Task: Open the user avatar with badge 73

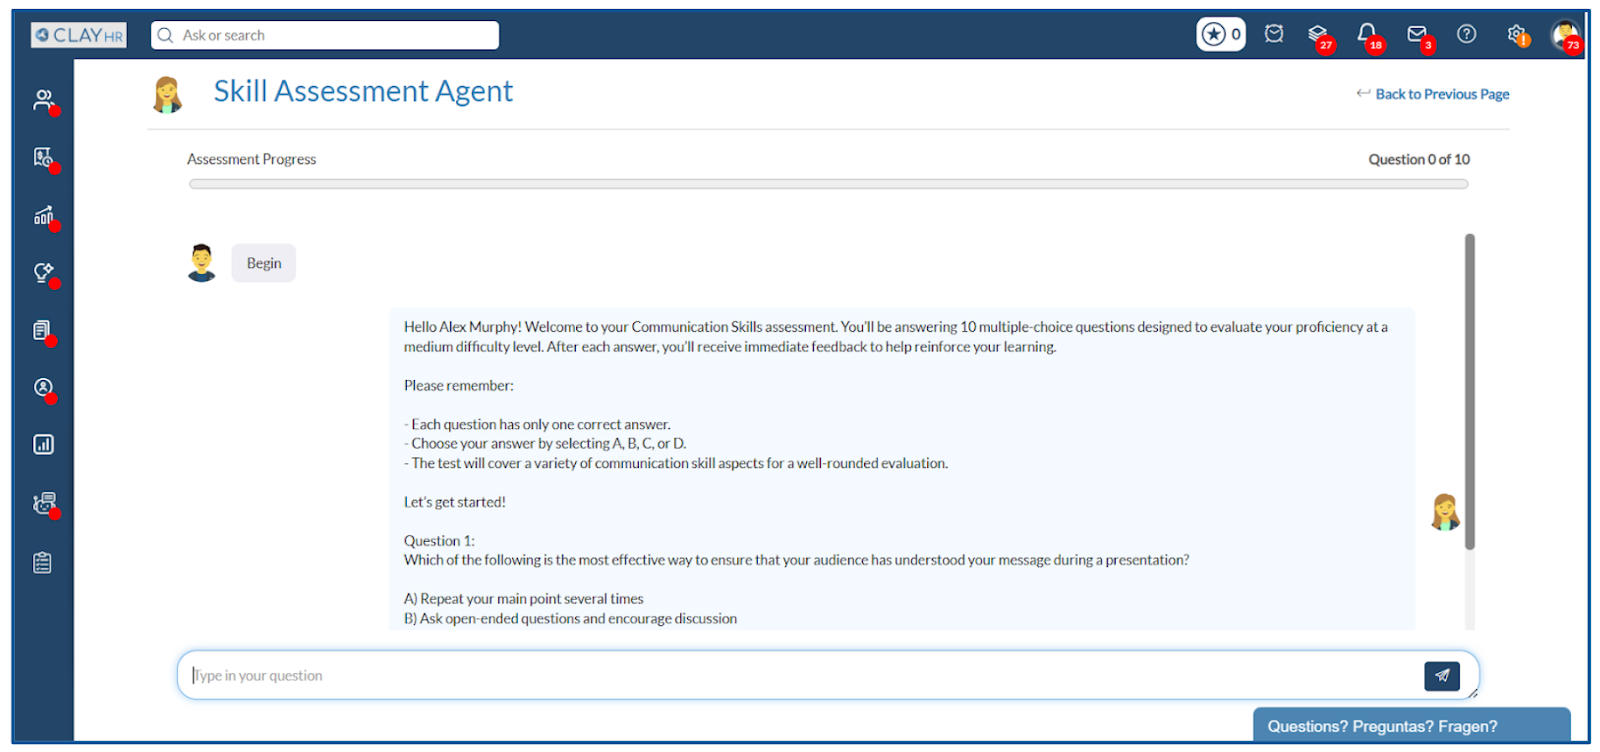Action: tap(1565, 36)
